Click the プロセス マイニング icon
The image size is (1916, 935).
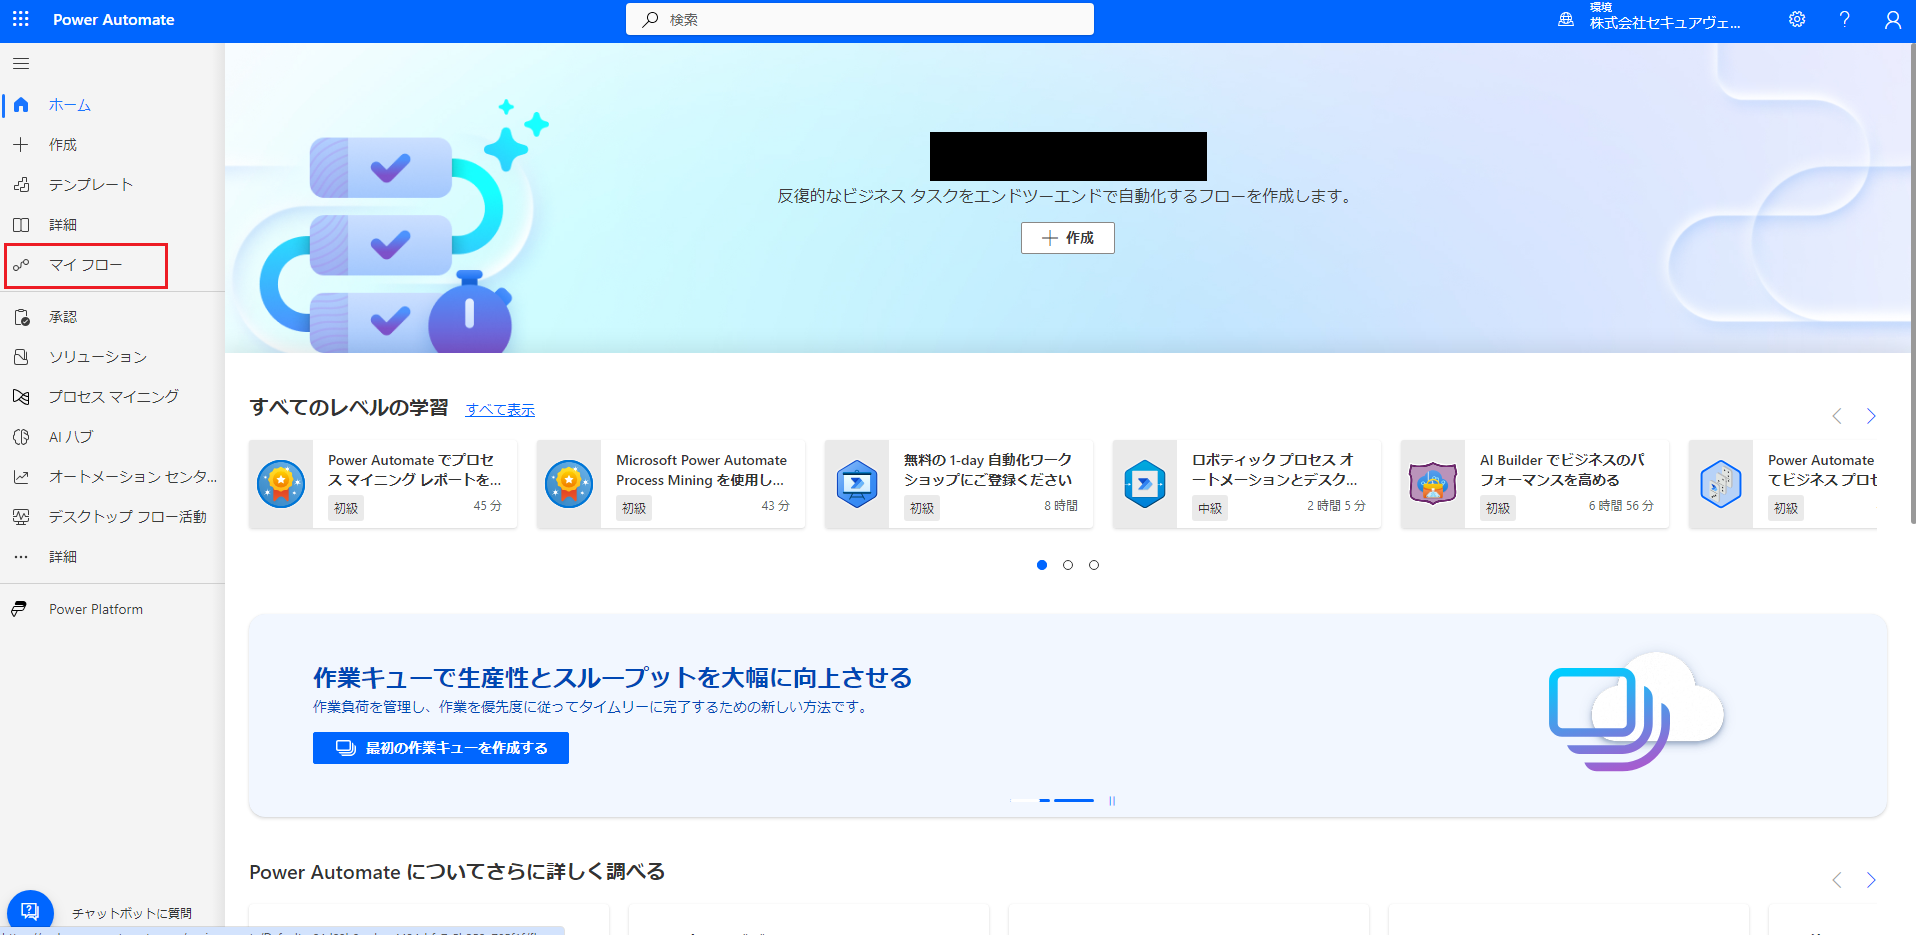[x=21, y=397]
